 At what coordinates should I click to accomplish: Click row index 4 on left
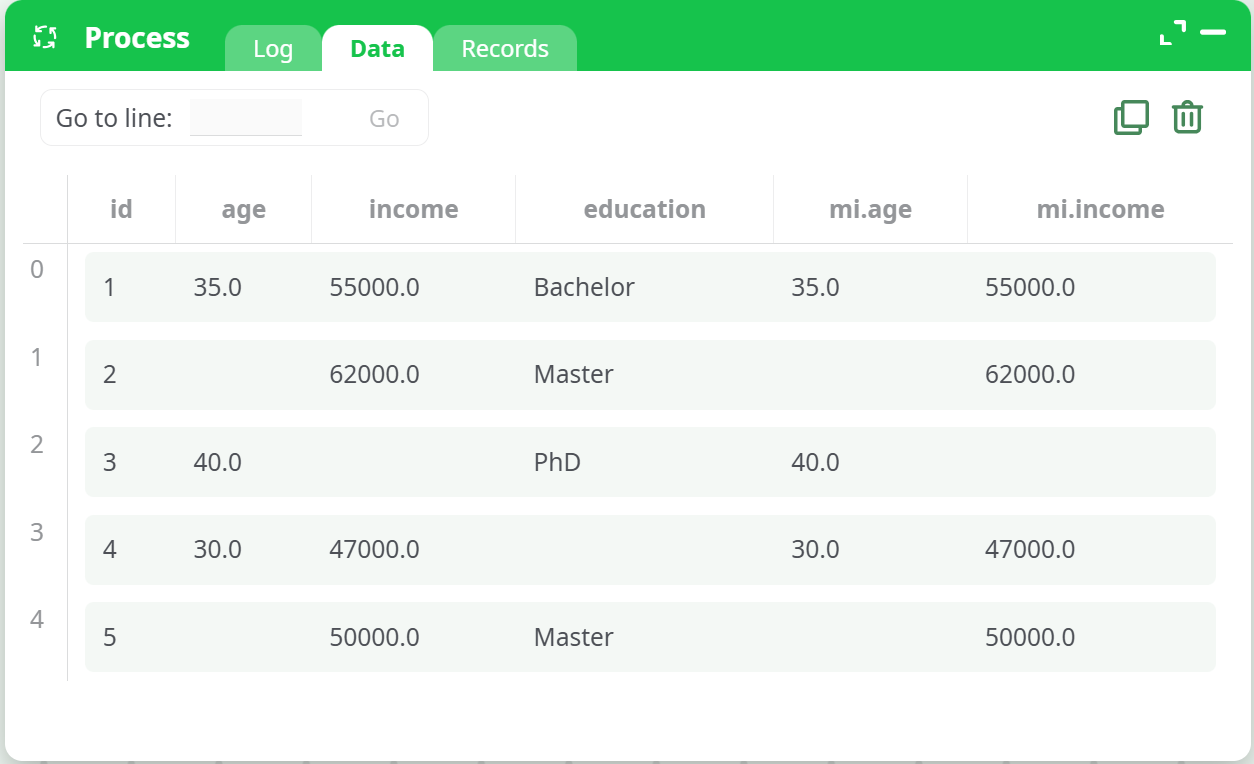37,620
